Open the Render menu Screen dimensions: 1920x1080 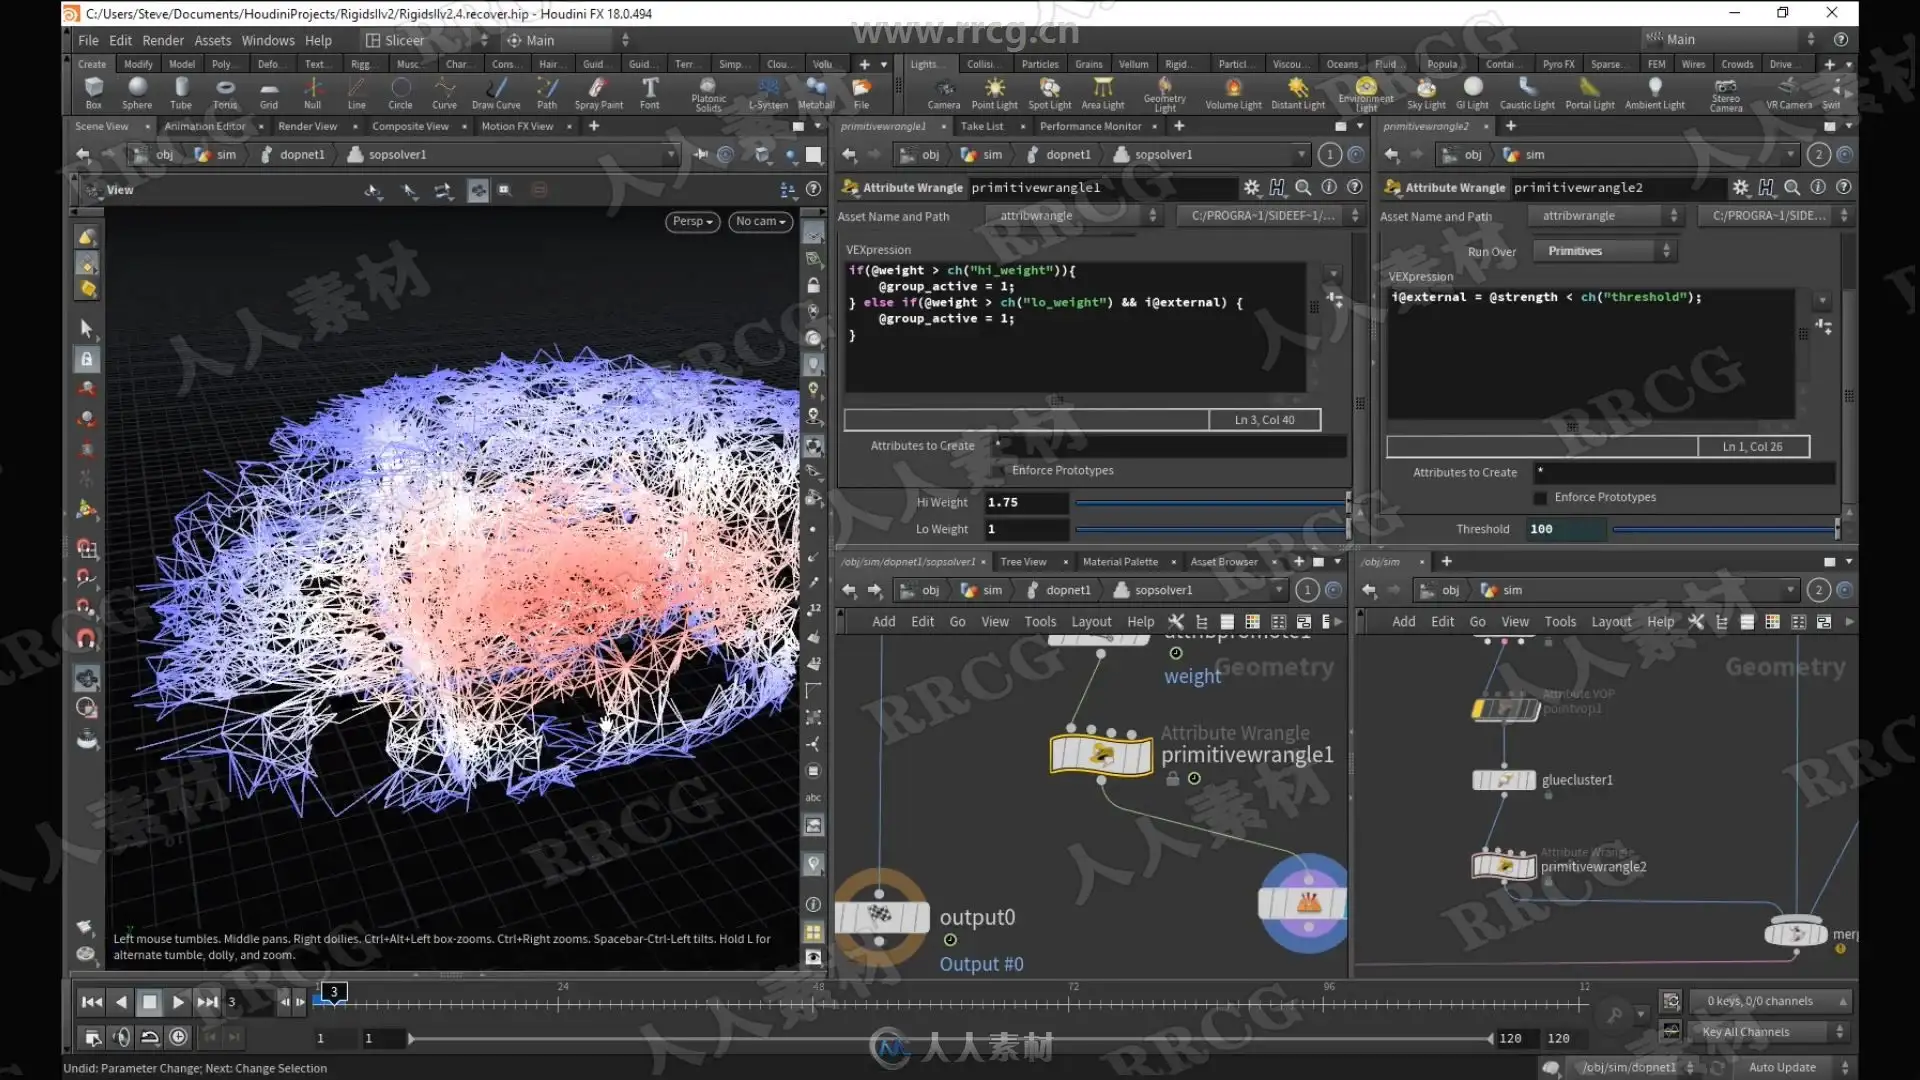tap(163, 41)
